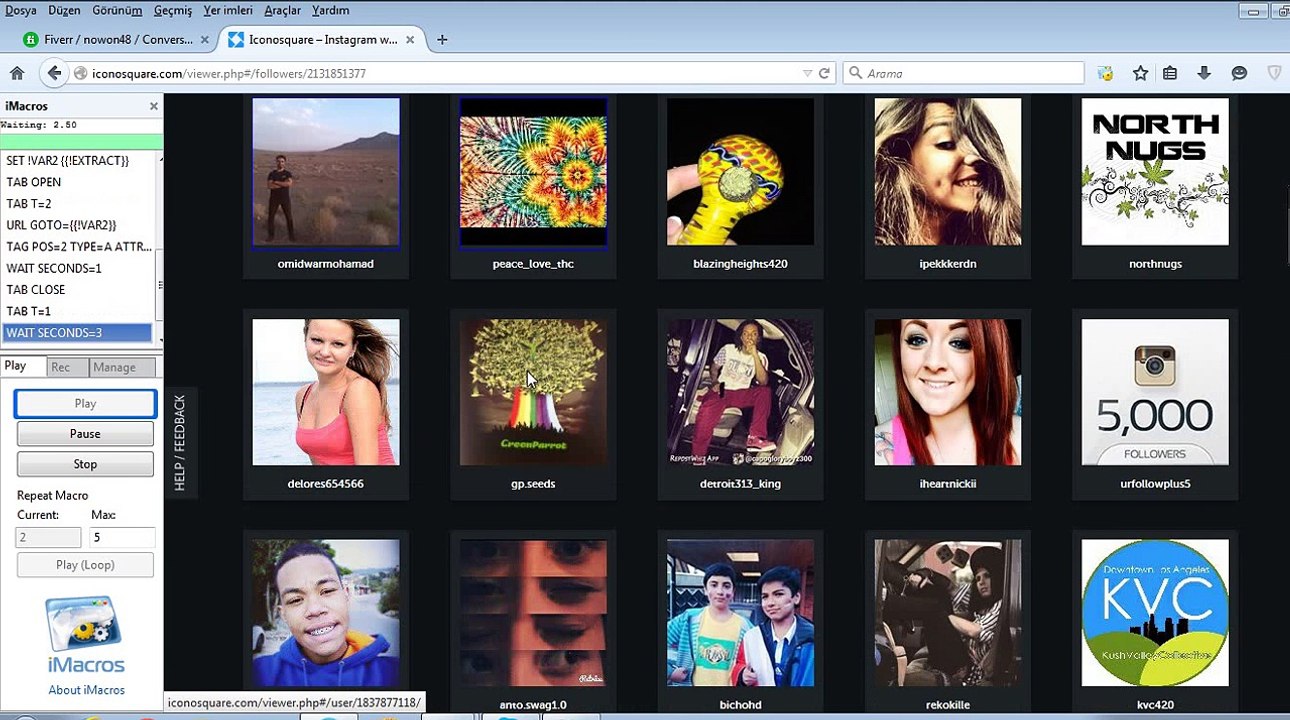Click the rekokille username link

coord(948,704)
